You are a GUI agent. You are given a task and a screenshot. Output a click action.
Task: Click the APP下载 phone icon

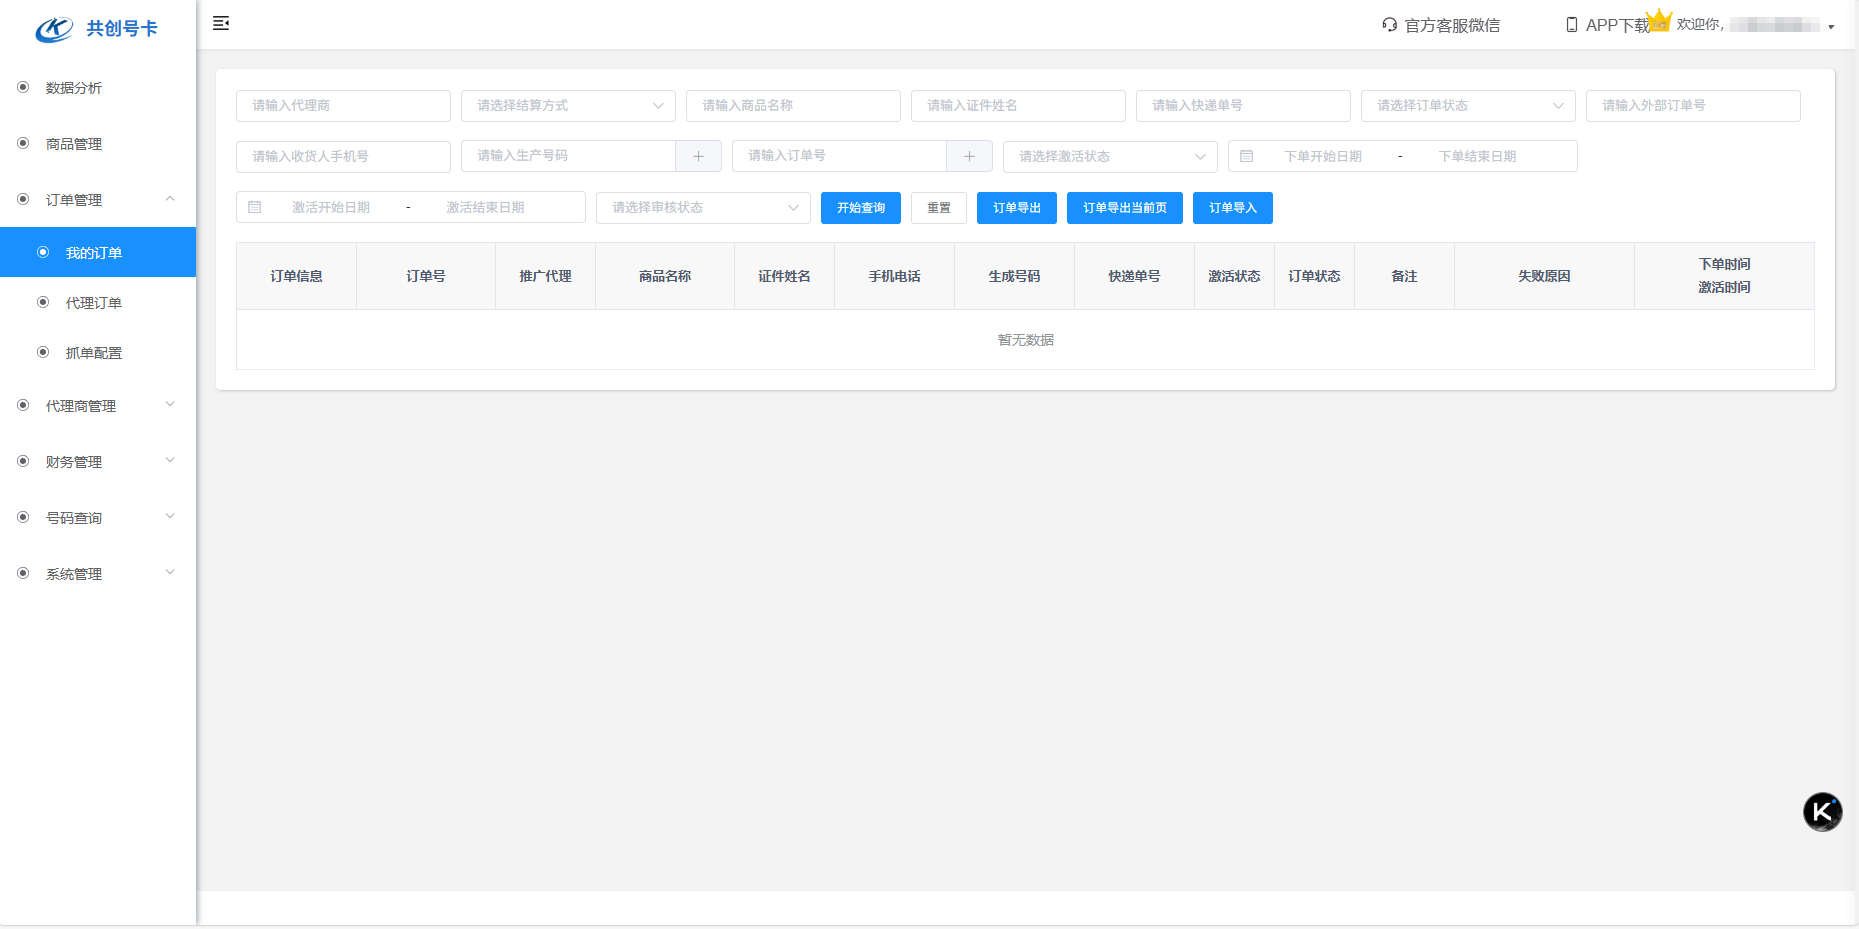(x=1571, y=25)
